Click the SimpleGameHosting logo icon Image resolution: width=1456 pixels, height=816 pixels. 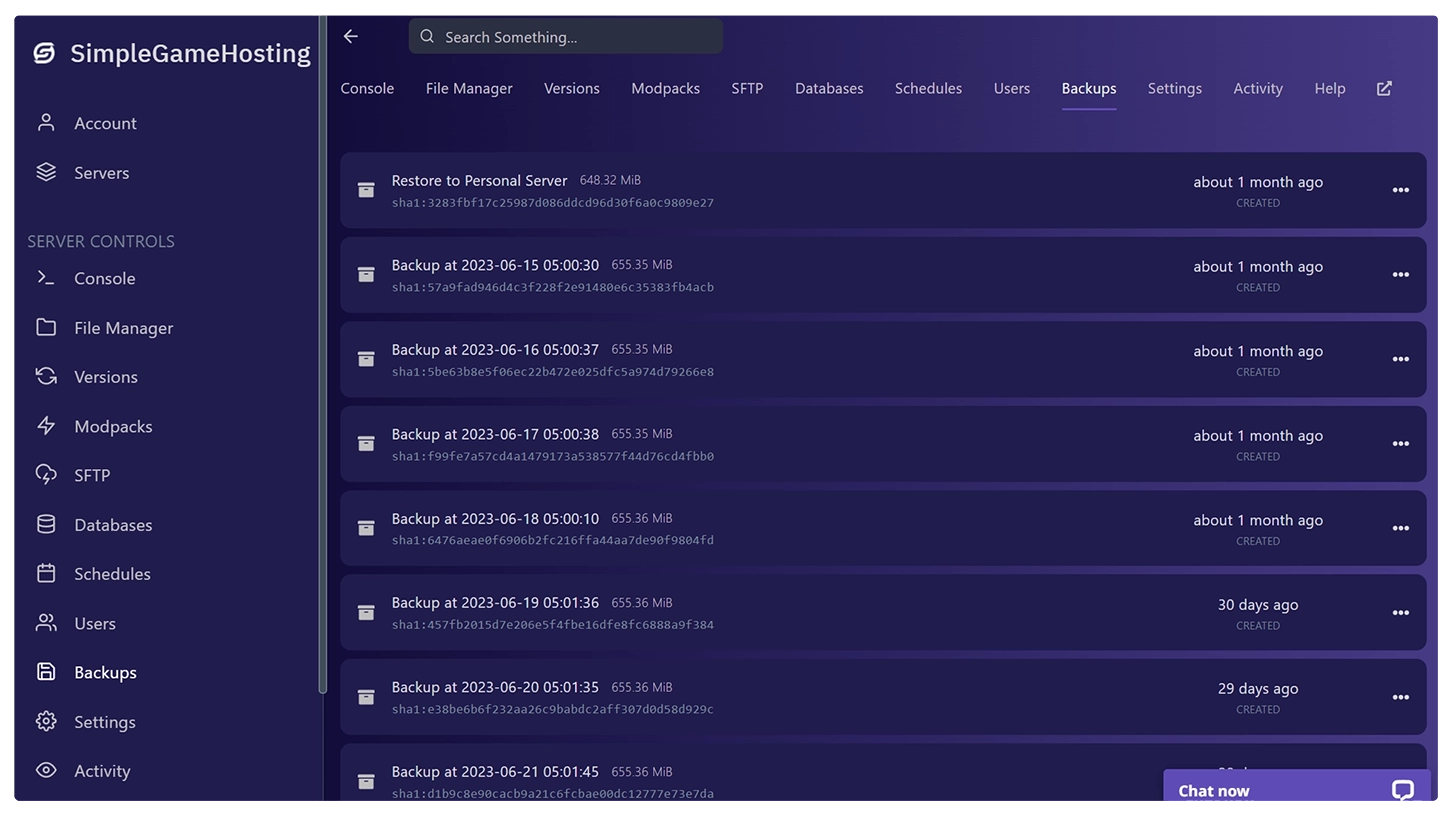point(44,53)
